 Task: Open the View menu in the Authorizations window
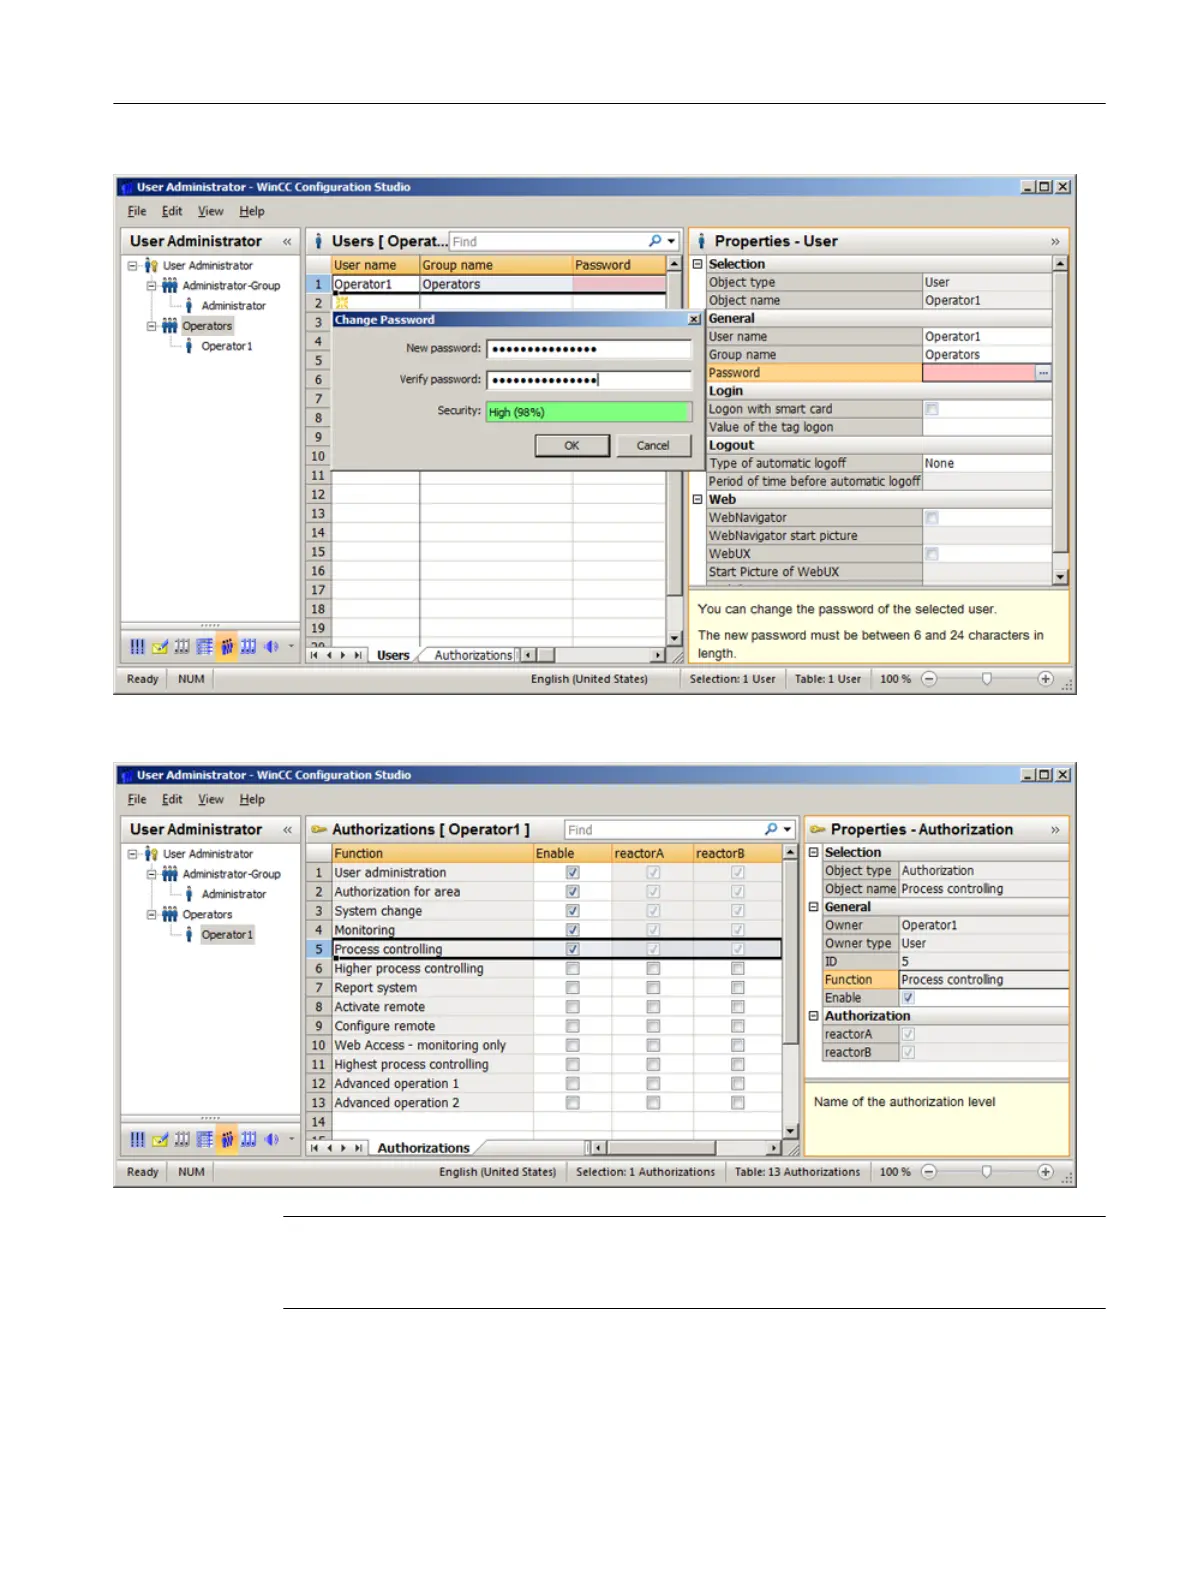211,800
